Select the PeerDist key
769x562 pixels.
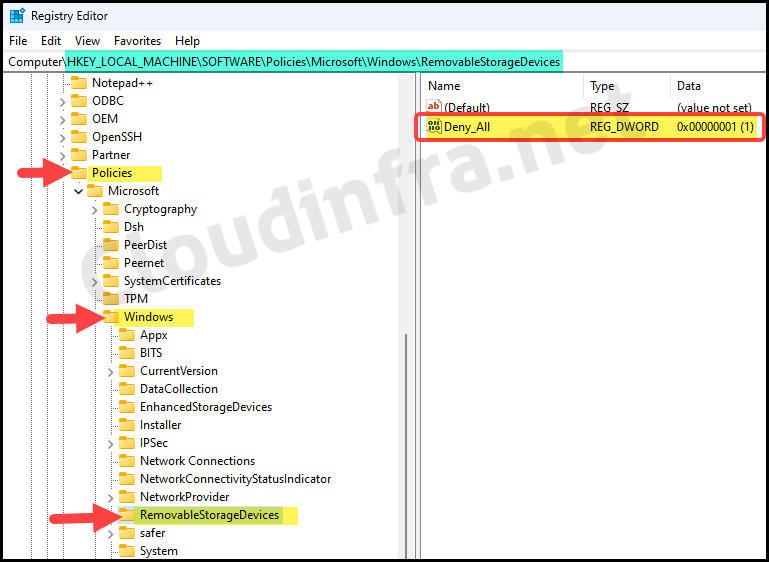pos(146,245)
